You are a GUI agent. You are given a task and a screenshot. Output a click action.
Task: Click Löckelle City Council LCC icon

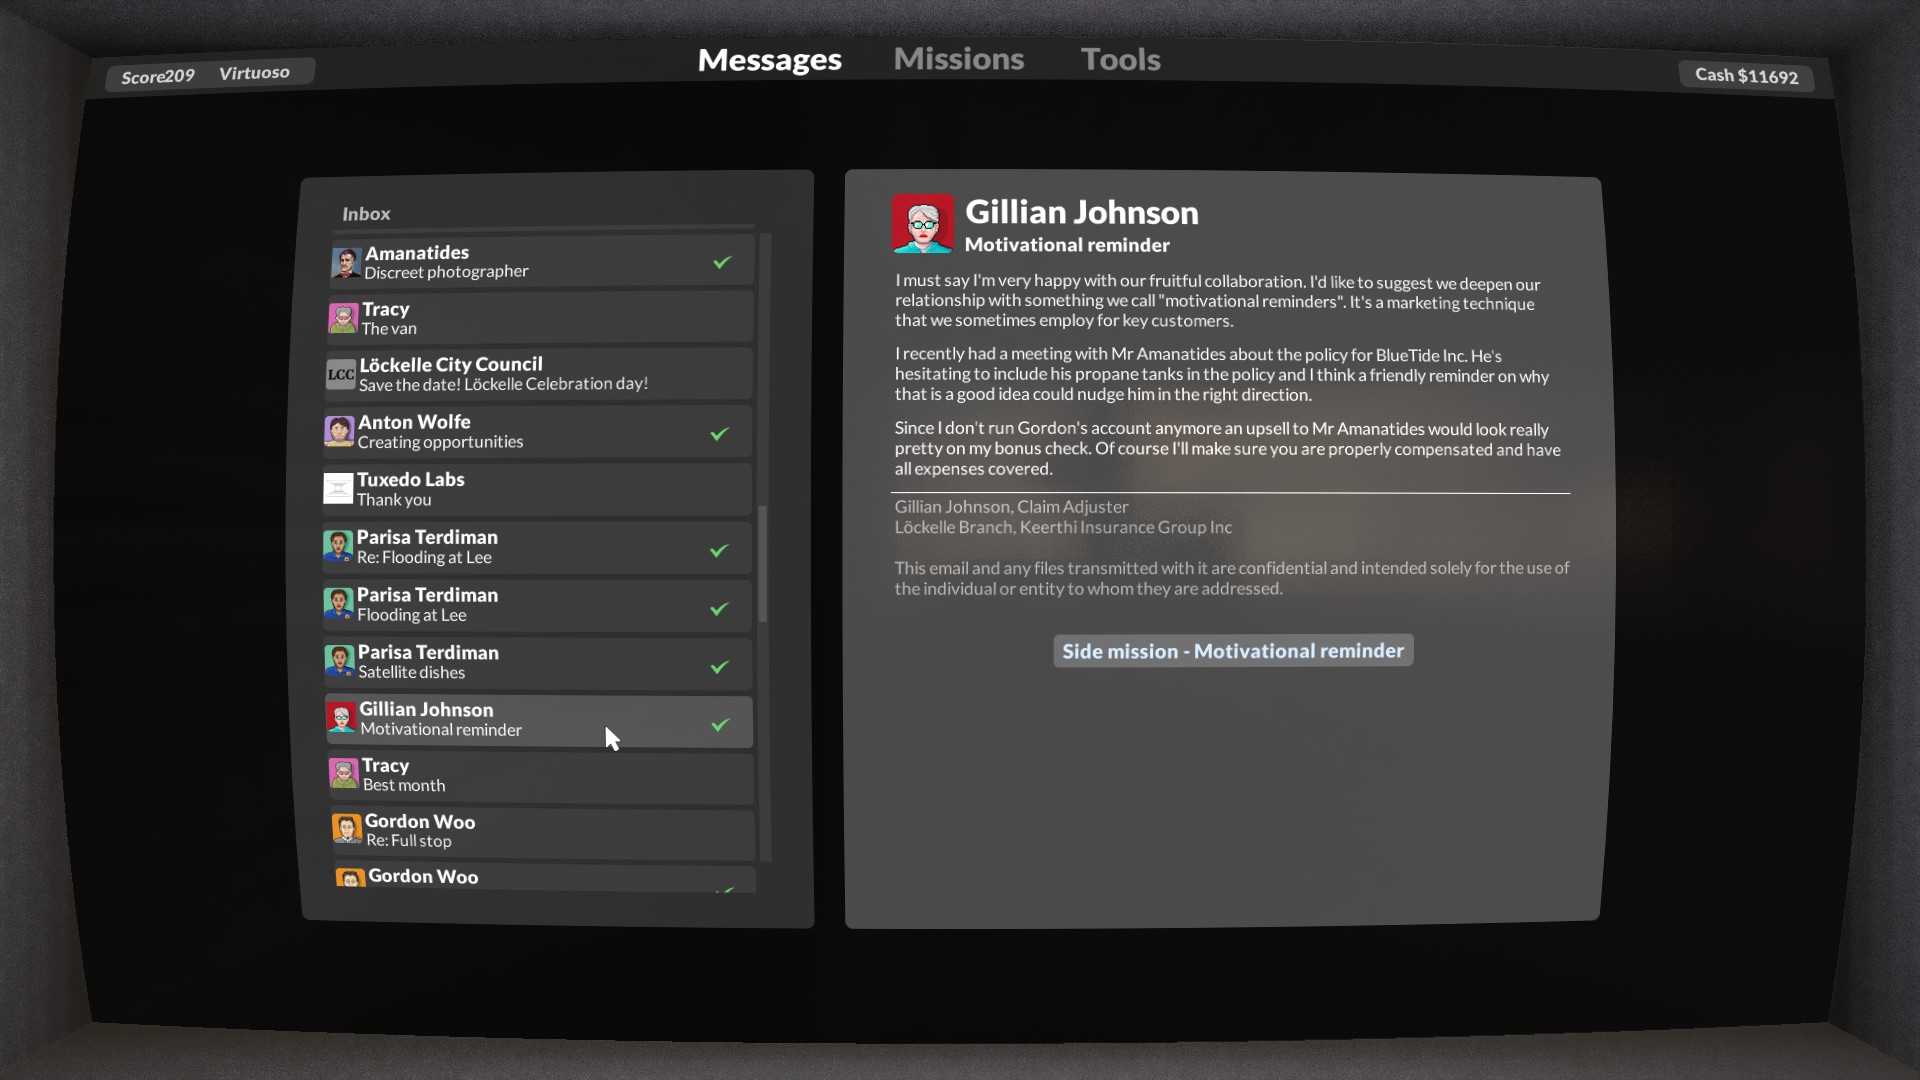click(x=341, y=374)
